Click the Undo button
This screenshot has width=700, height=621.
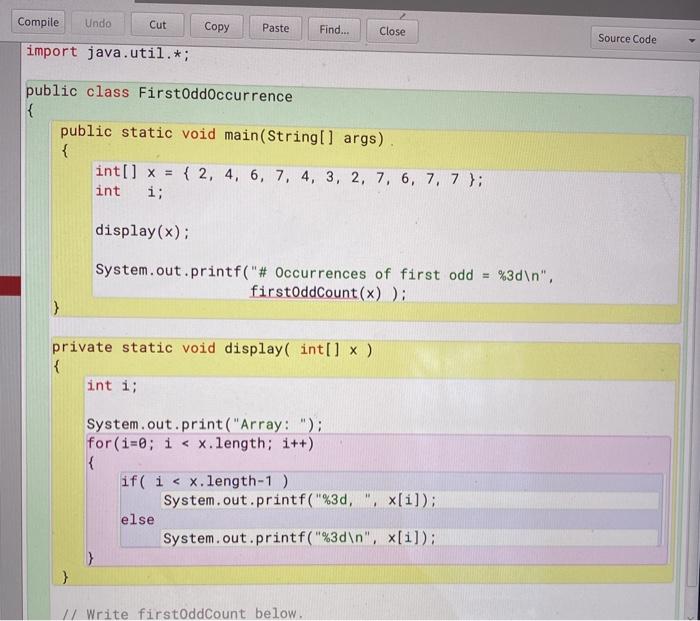click(98, 24)
